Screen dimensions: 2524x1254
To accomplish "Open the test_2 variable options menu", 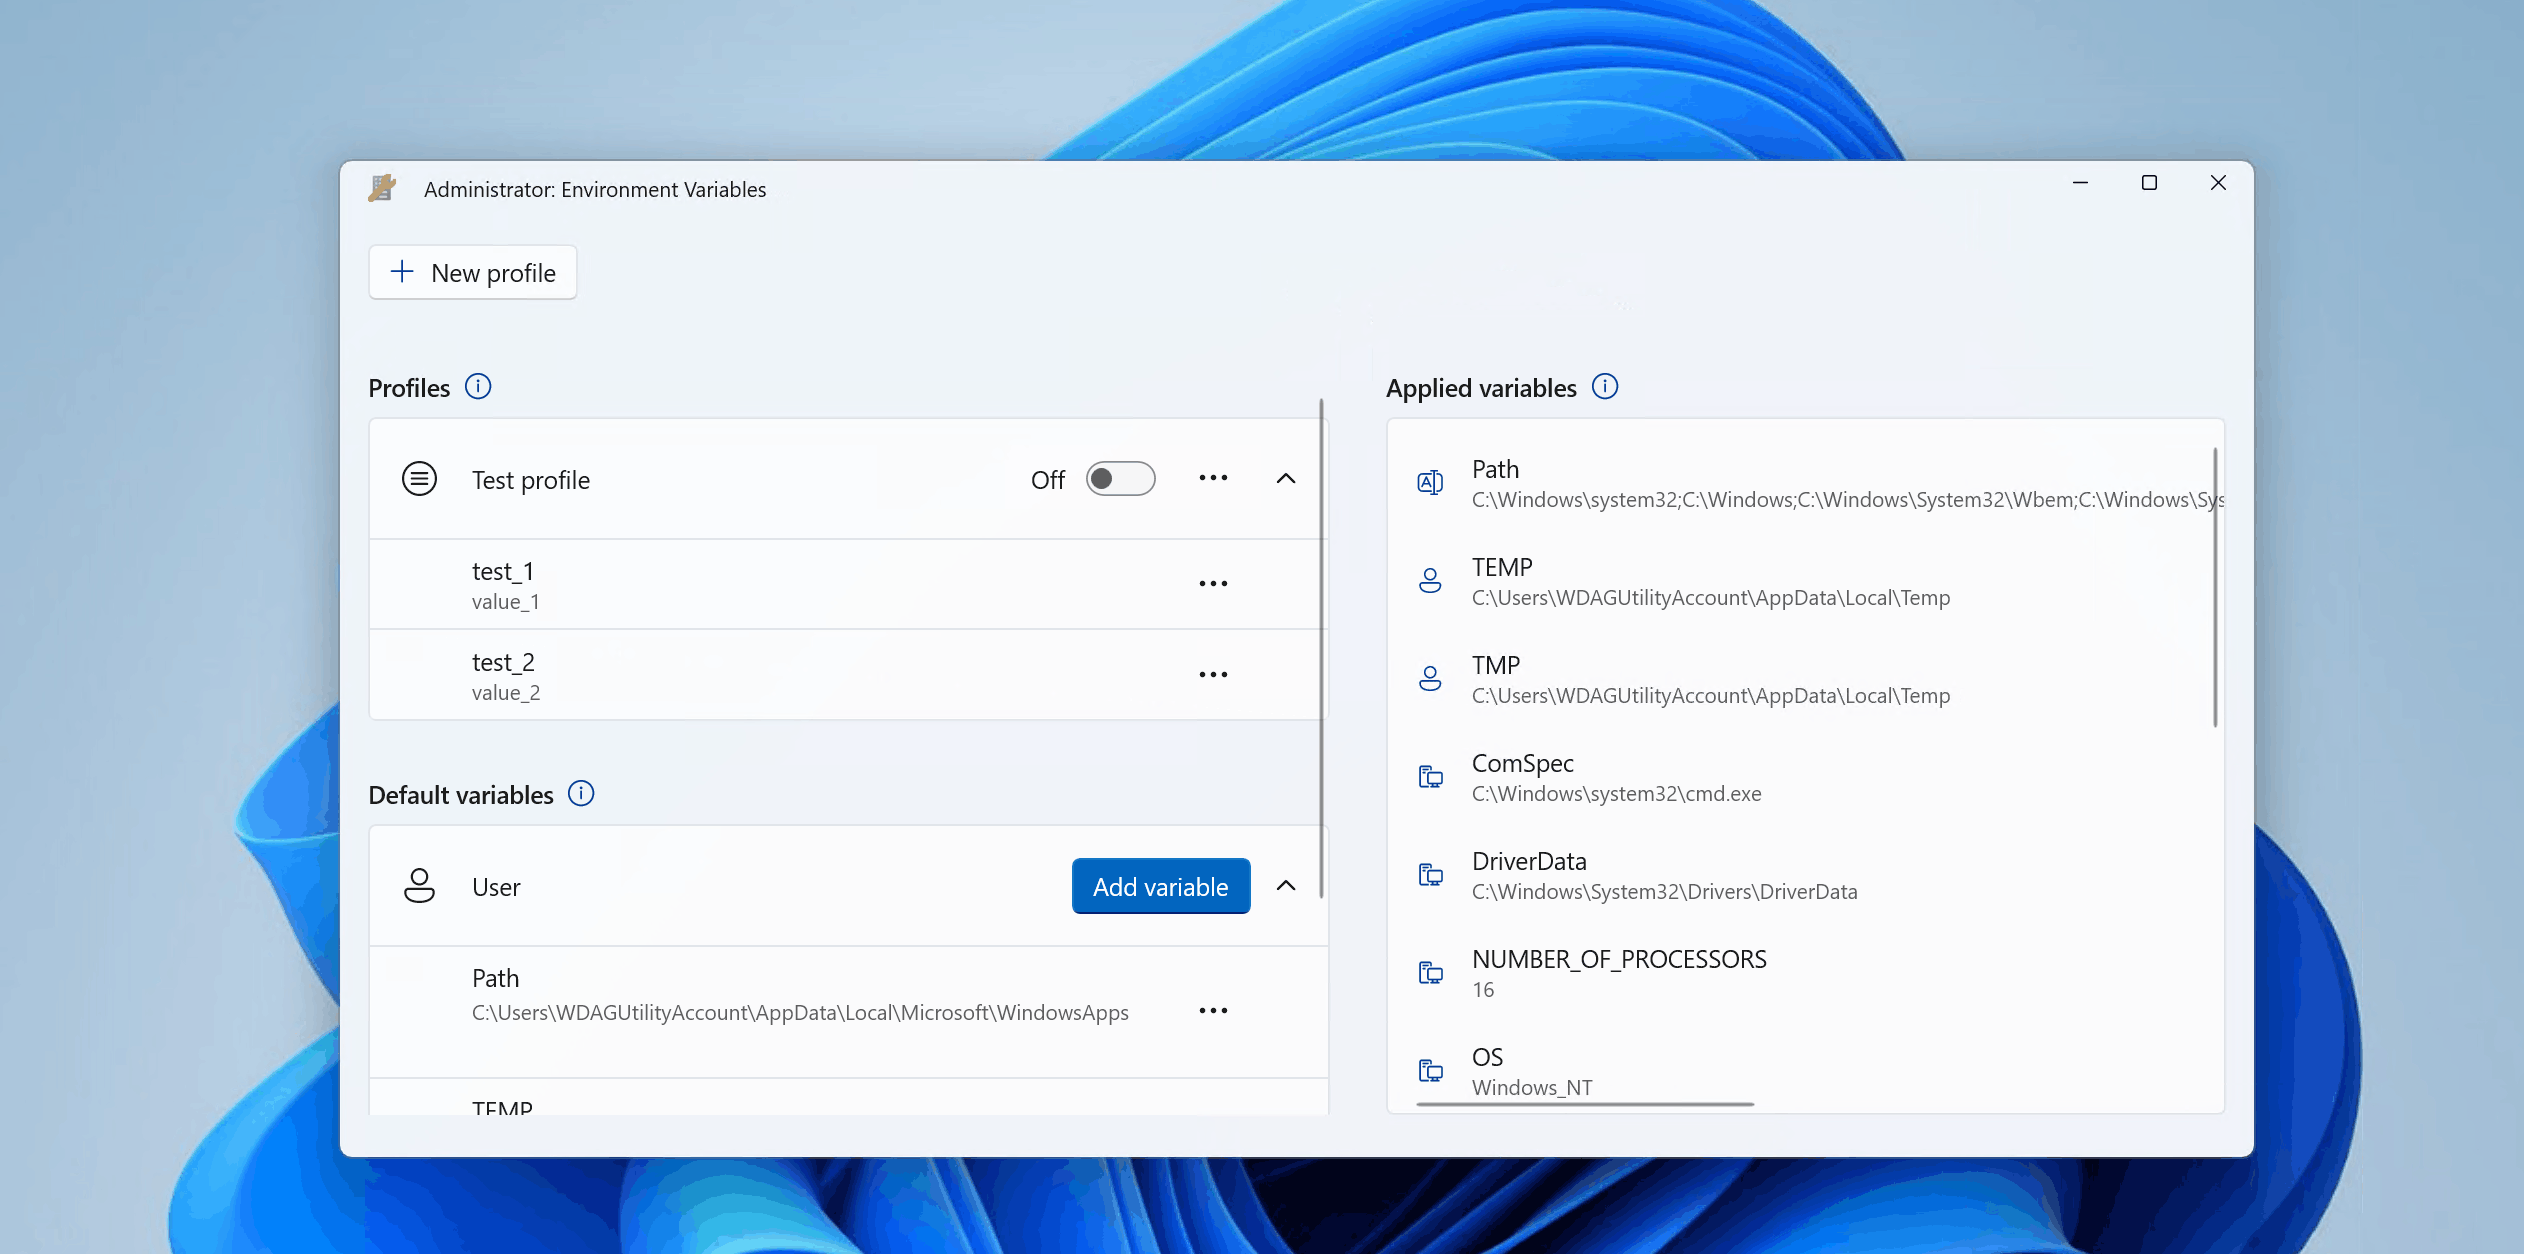I will tap(1212, 674).
